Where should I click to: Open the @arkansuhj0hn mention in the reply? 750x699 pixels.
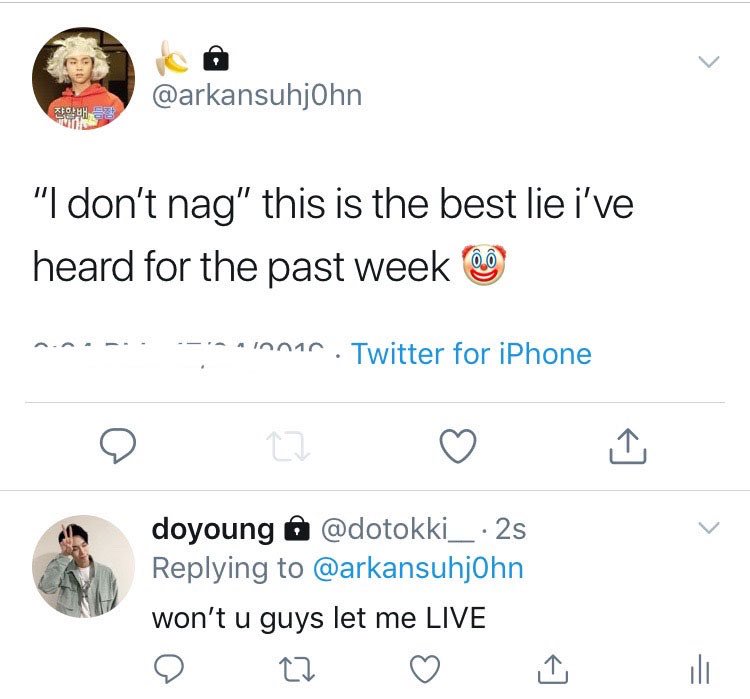[418, 568]
